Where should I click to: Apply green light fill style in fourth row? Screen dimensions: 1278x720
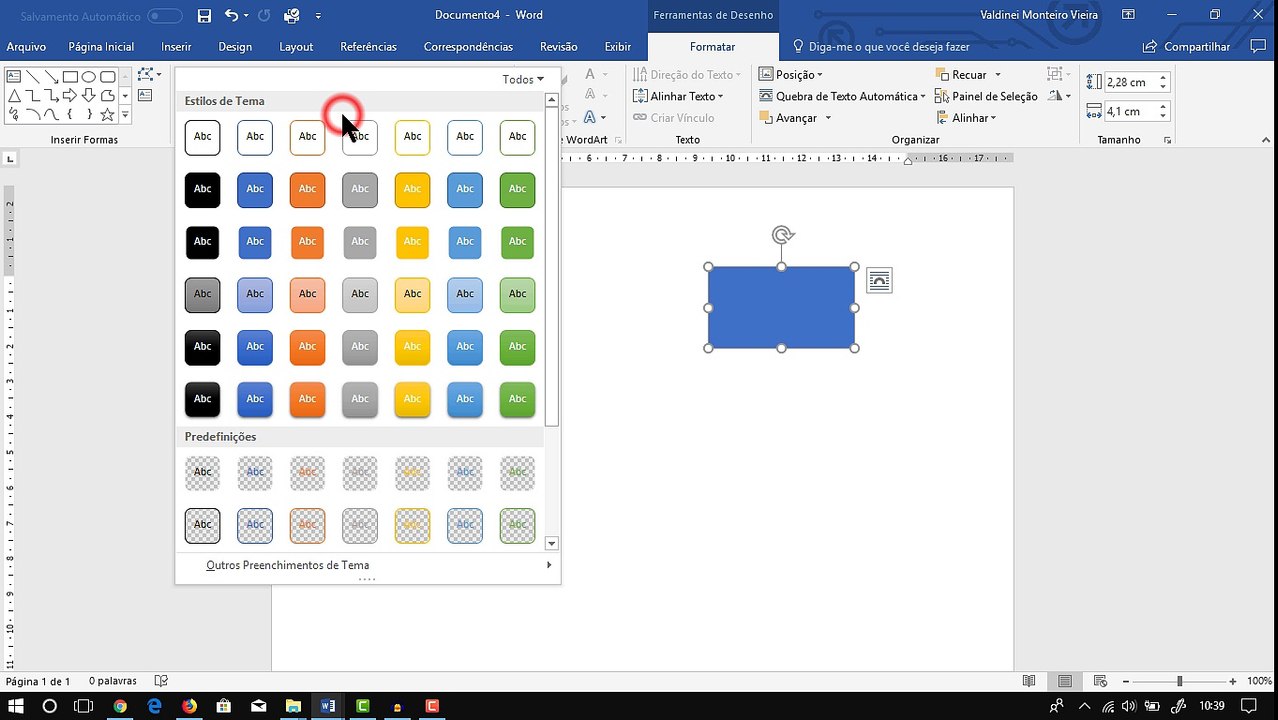518,295
